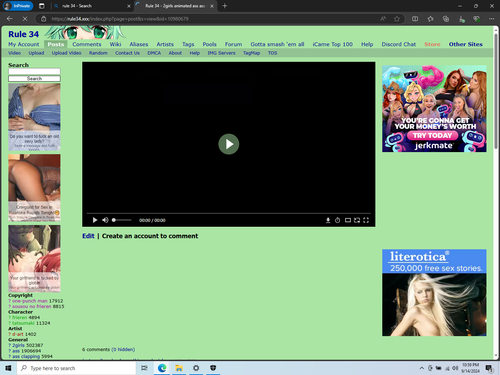Close the currently active browser tab
500x375 pixels.
pyautogui.click(x=212, y=6)
